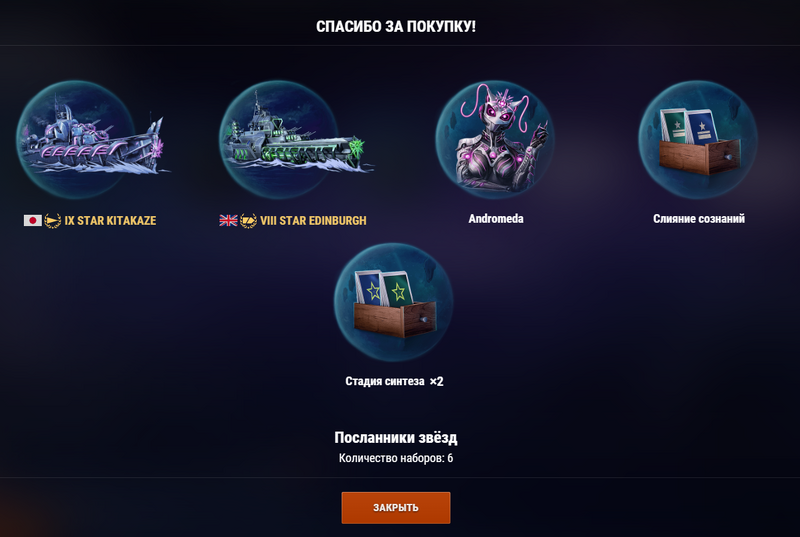Click the СПАСИБО ЗА ПОКУПКУ! header
Viewport: 800px width, 537px height.
[x=396, y=27]
